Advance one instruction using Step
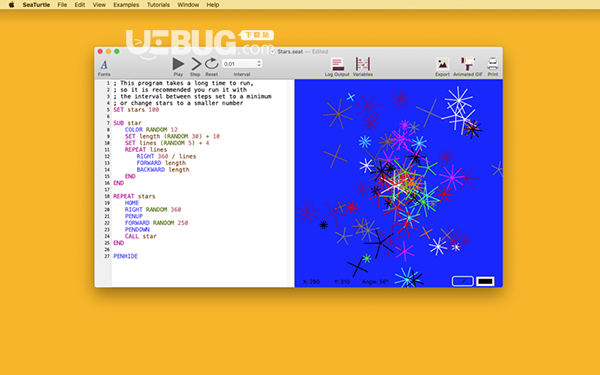The height and width of the screenshot is (375, 600). point(196,64)
